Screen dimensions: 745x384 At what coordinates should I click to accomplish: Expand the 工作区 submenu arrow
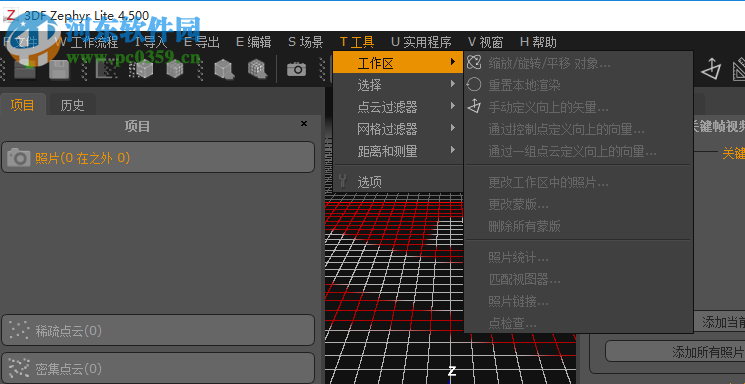point(453,62)
